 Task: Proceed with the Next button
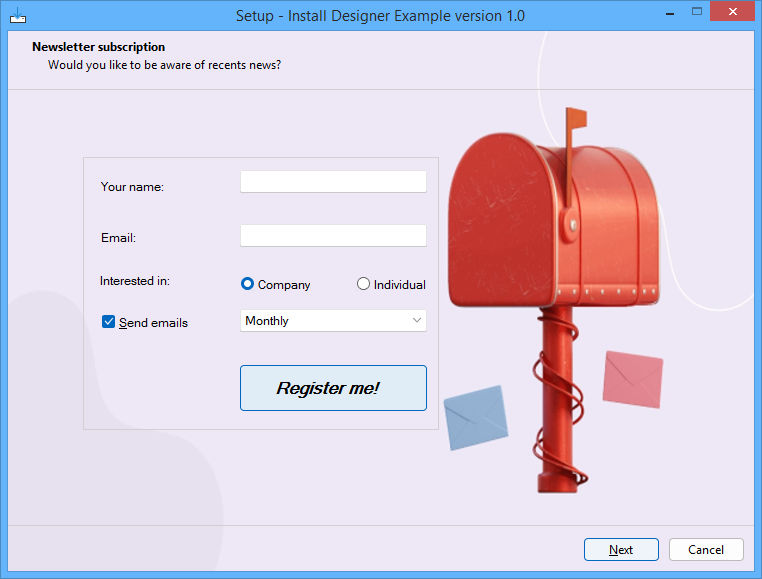[621, 550]
